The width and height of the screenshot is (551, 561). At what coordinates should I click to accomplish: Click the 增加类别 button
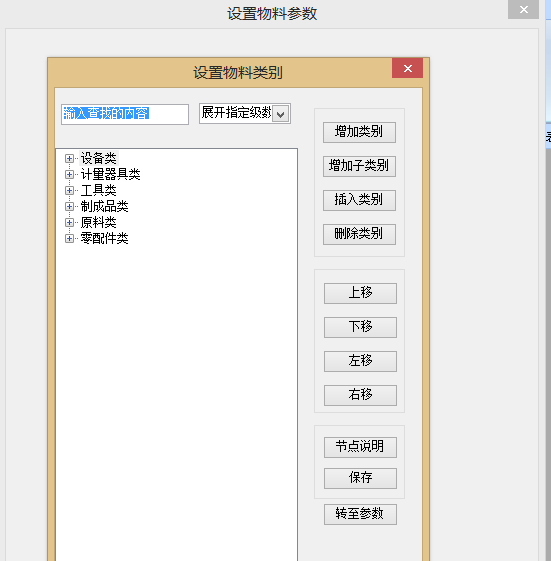coord(359,132)
